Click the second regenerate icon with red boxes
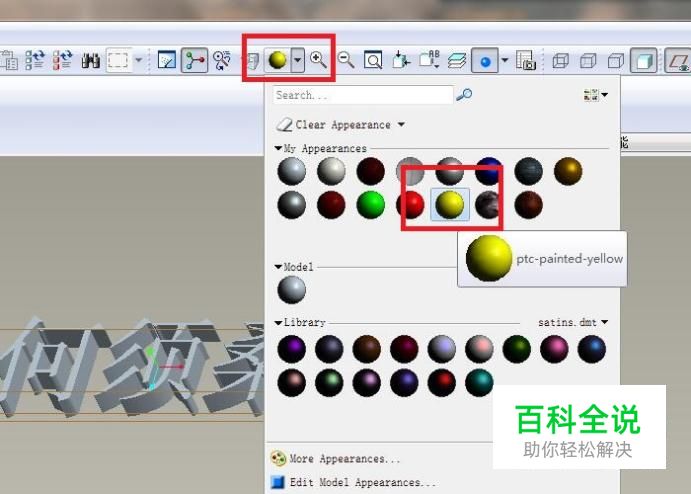691x494 pixels. [x=63, y=60]
